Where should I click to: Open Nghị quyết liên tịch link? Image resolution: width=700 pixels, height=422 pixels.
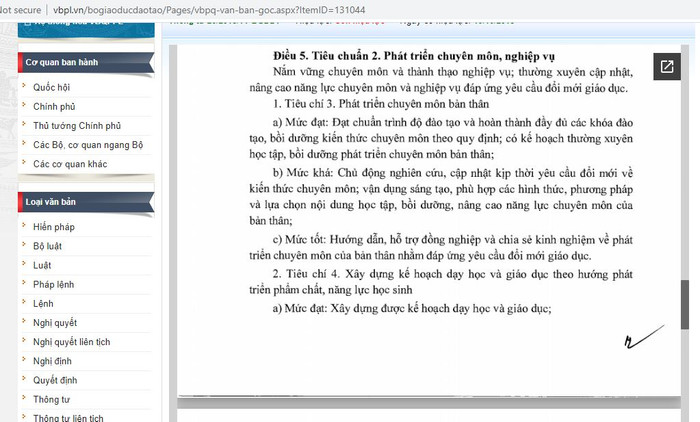coord(72,341)
